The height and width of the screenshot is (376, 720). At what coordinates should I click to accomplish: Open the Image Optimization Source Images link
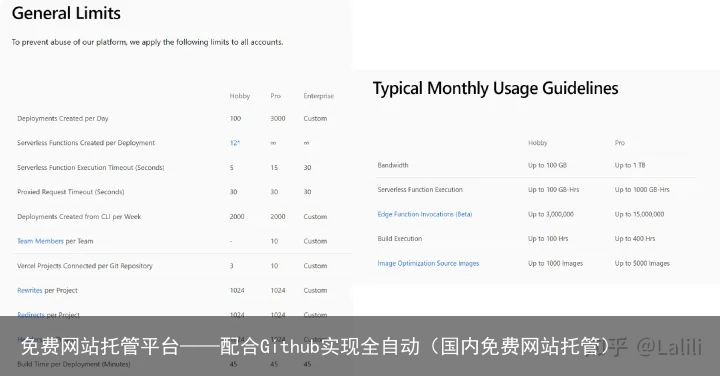(x=428, y=263)
